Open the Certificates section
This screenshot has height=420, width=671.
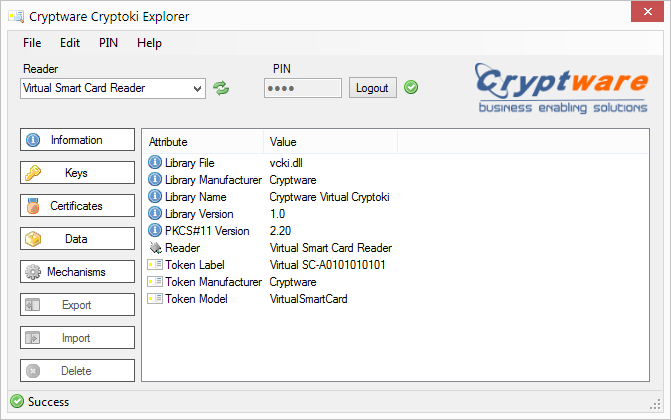click(77, 206)
